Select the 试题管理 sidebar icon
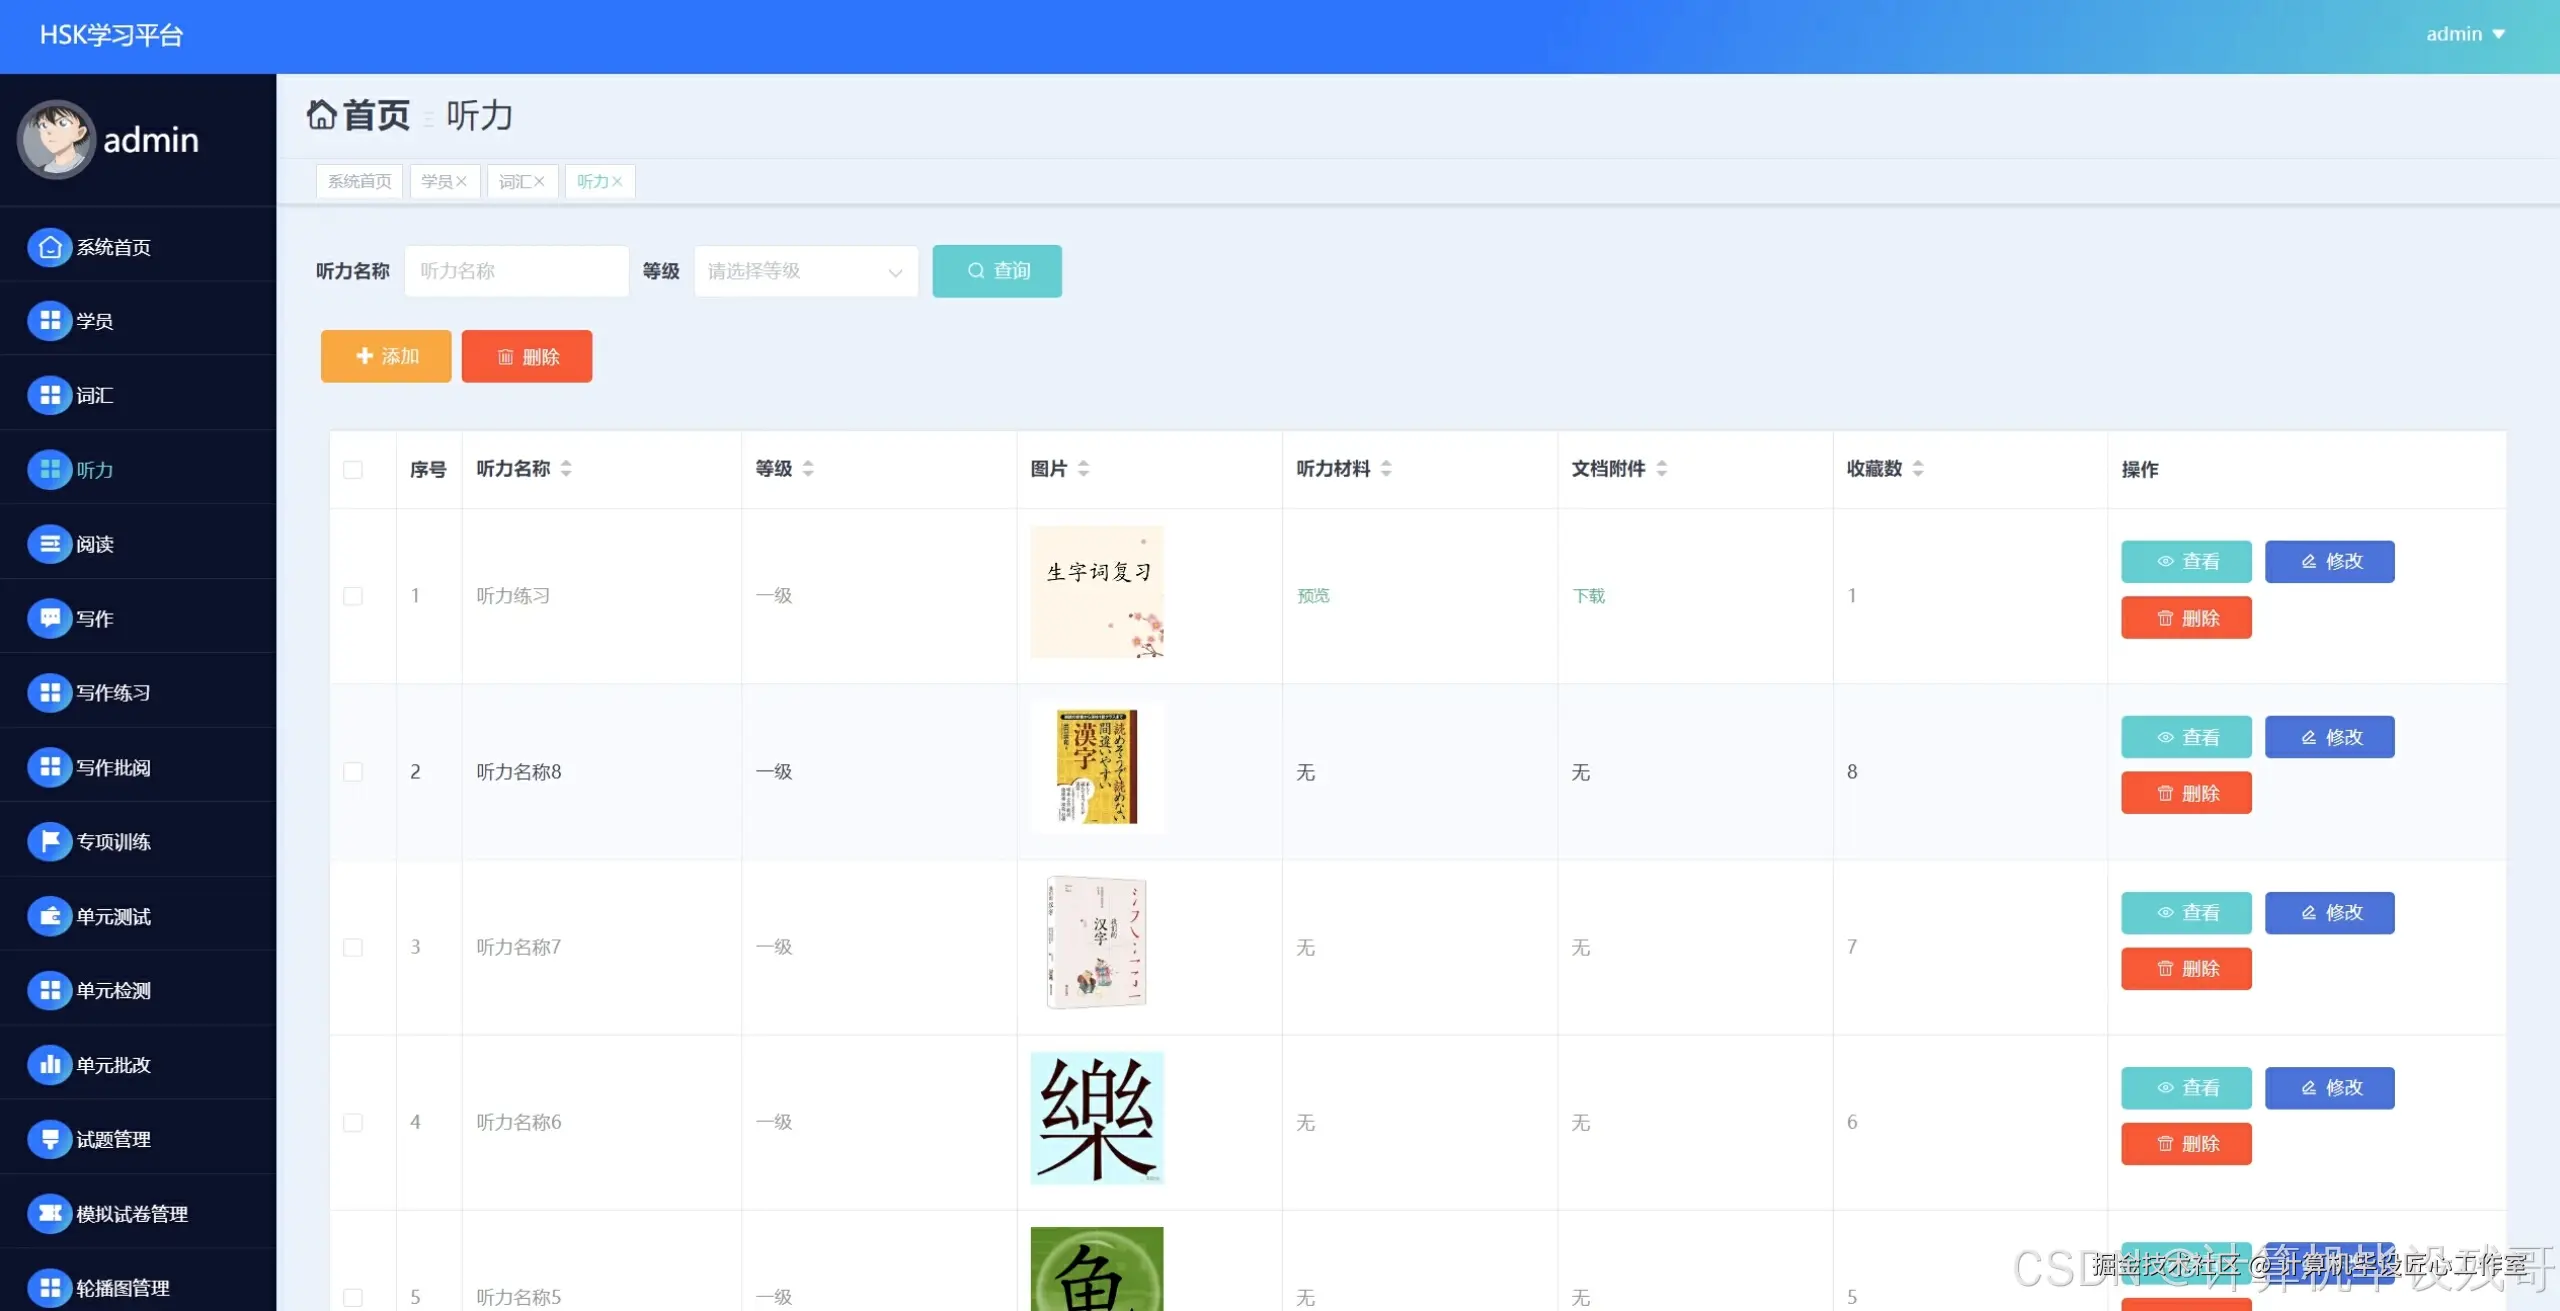2560x1311 pixels. [x=51, y=1138]
